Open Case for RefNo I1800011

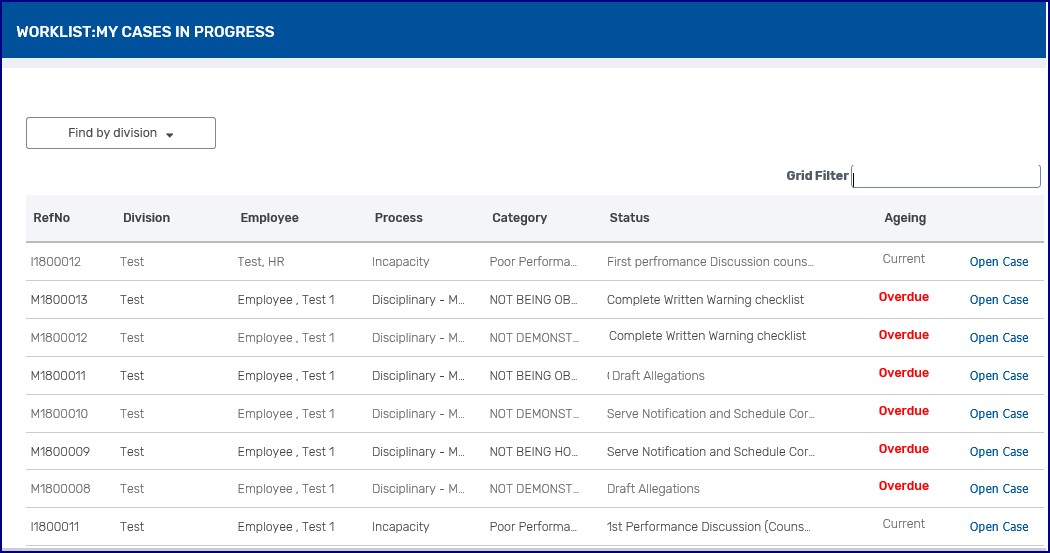[x=998, y=528]
